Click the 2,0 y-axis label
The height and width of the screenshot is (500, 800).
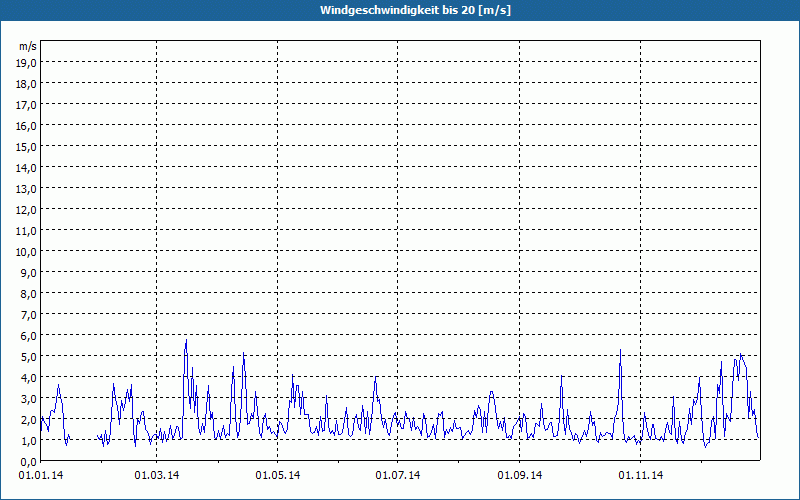[x=29, y=420]
